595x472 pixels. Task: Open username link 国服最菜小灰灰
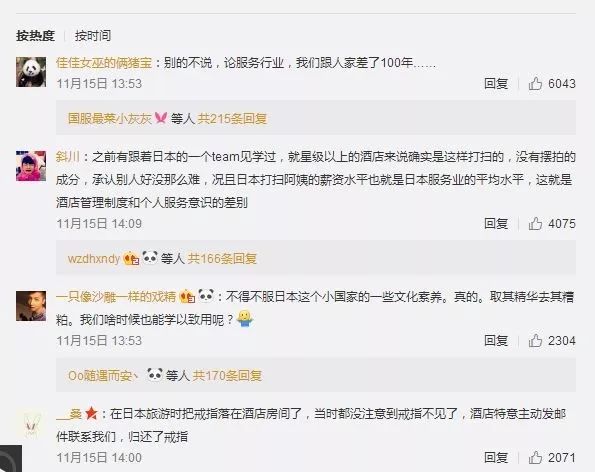click(x=110, y=118)
